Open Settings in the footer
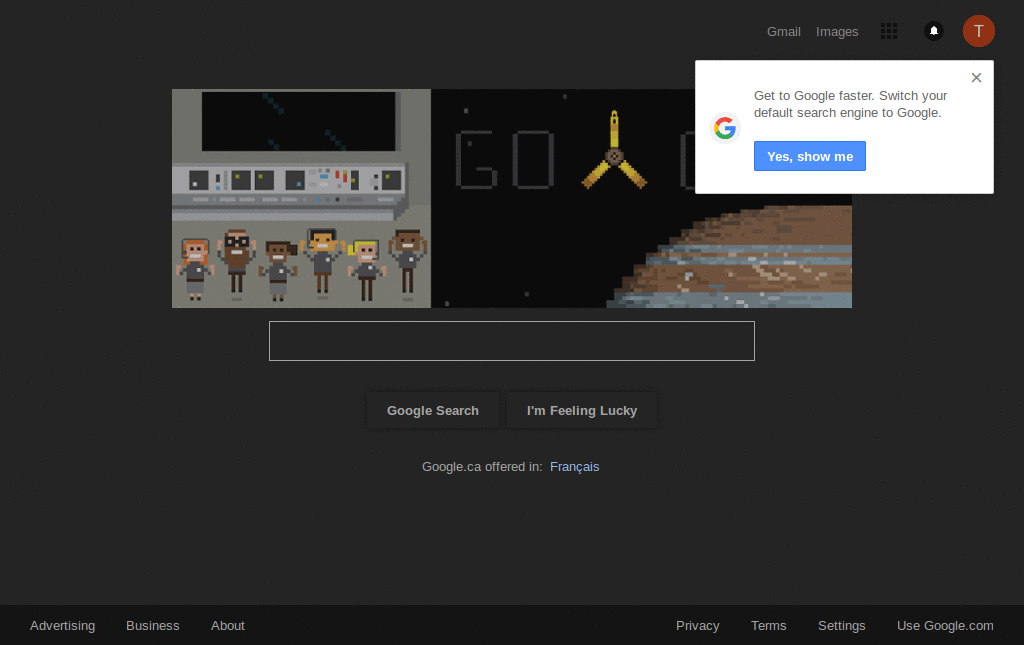The width and height of the screenshot is (1024, 645). [x=842, y=625]
